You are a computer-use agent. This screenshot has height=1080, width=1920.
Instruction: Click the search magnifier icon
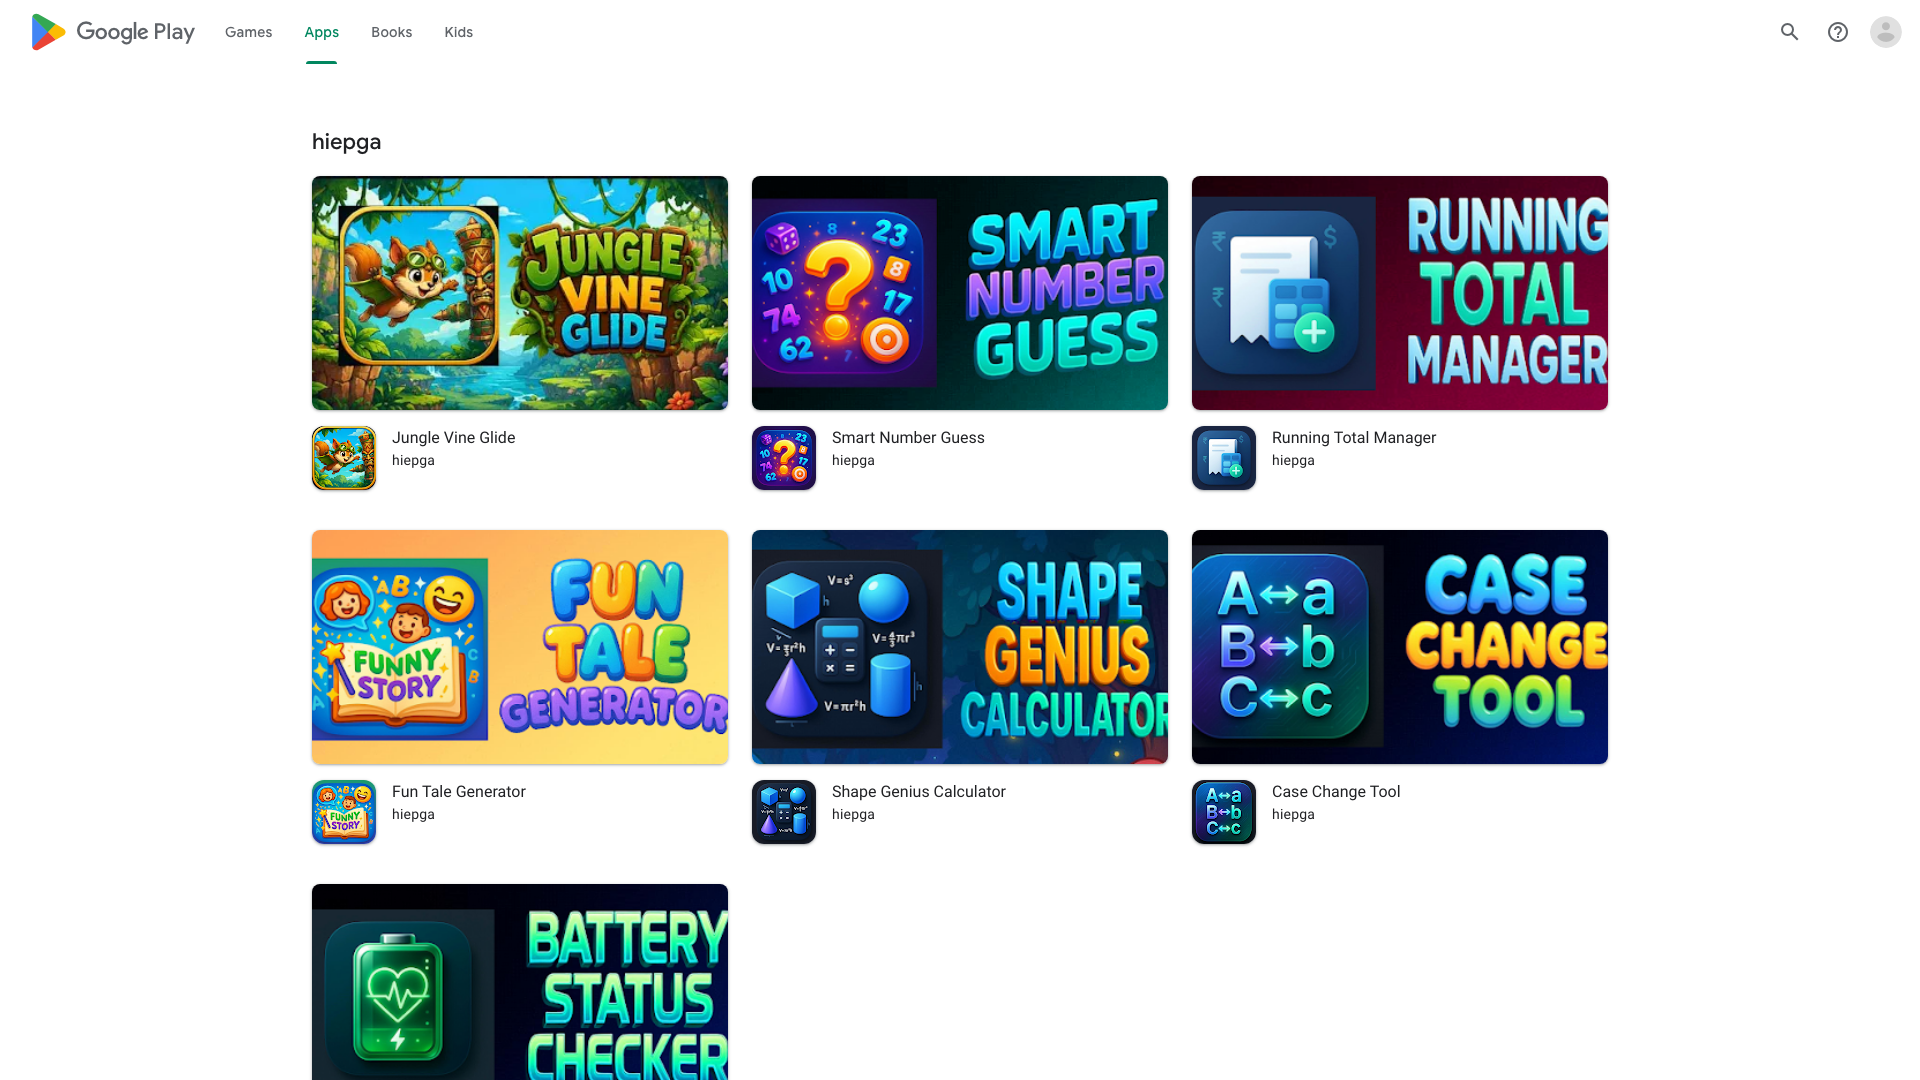point(1790,32)
